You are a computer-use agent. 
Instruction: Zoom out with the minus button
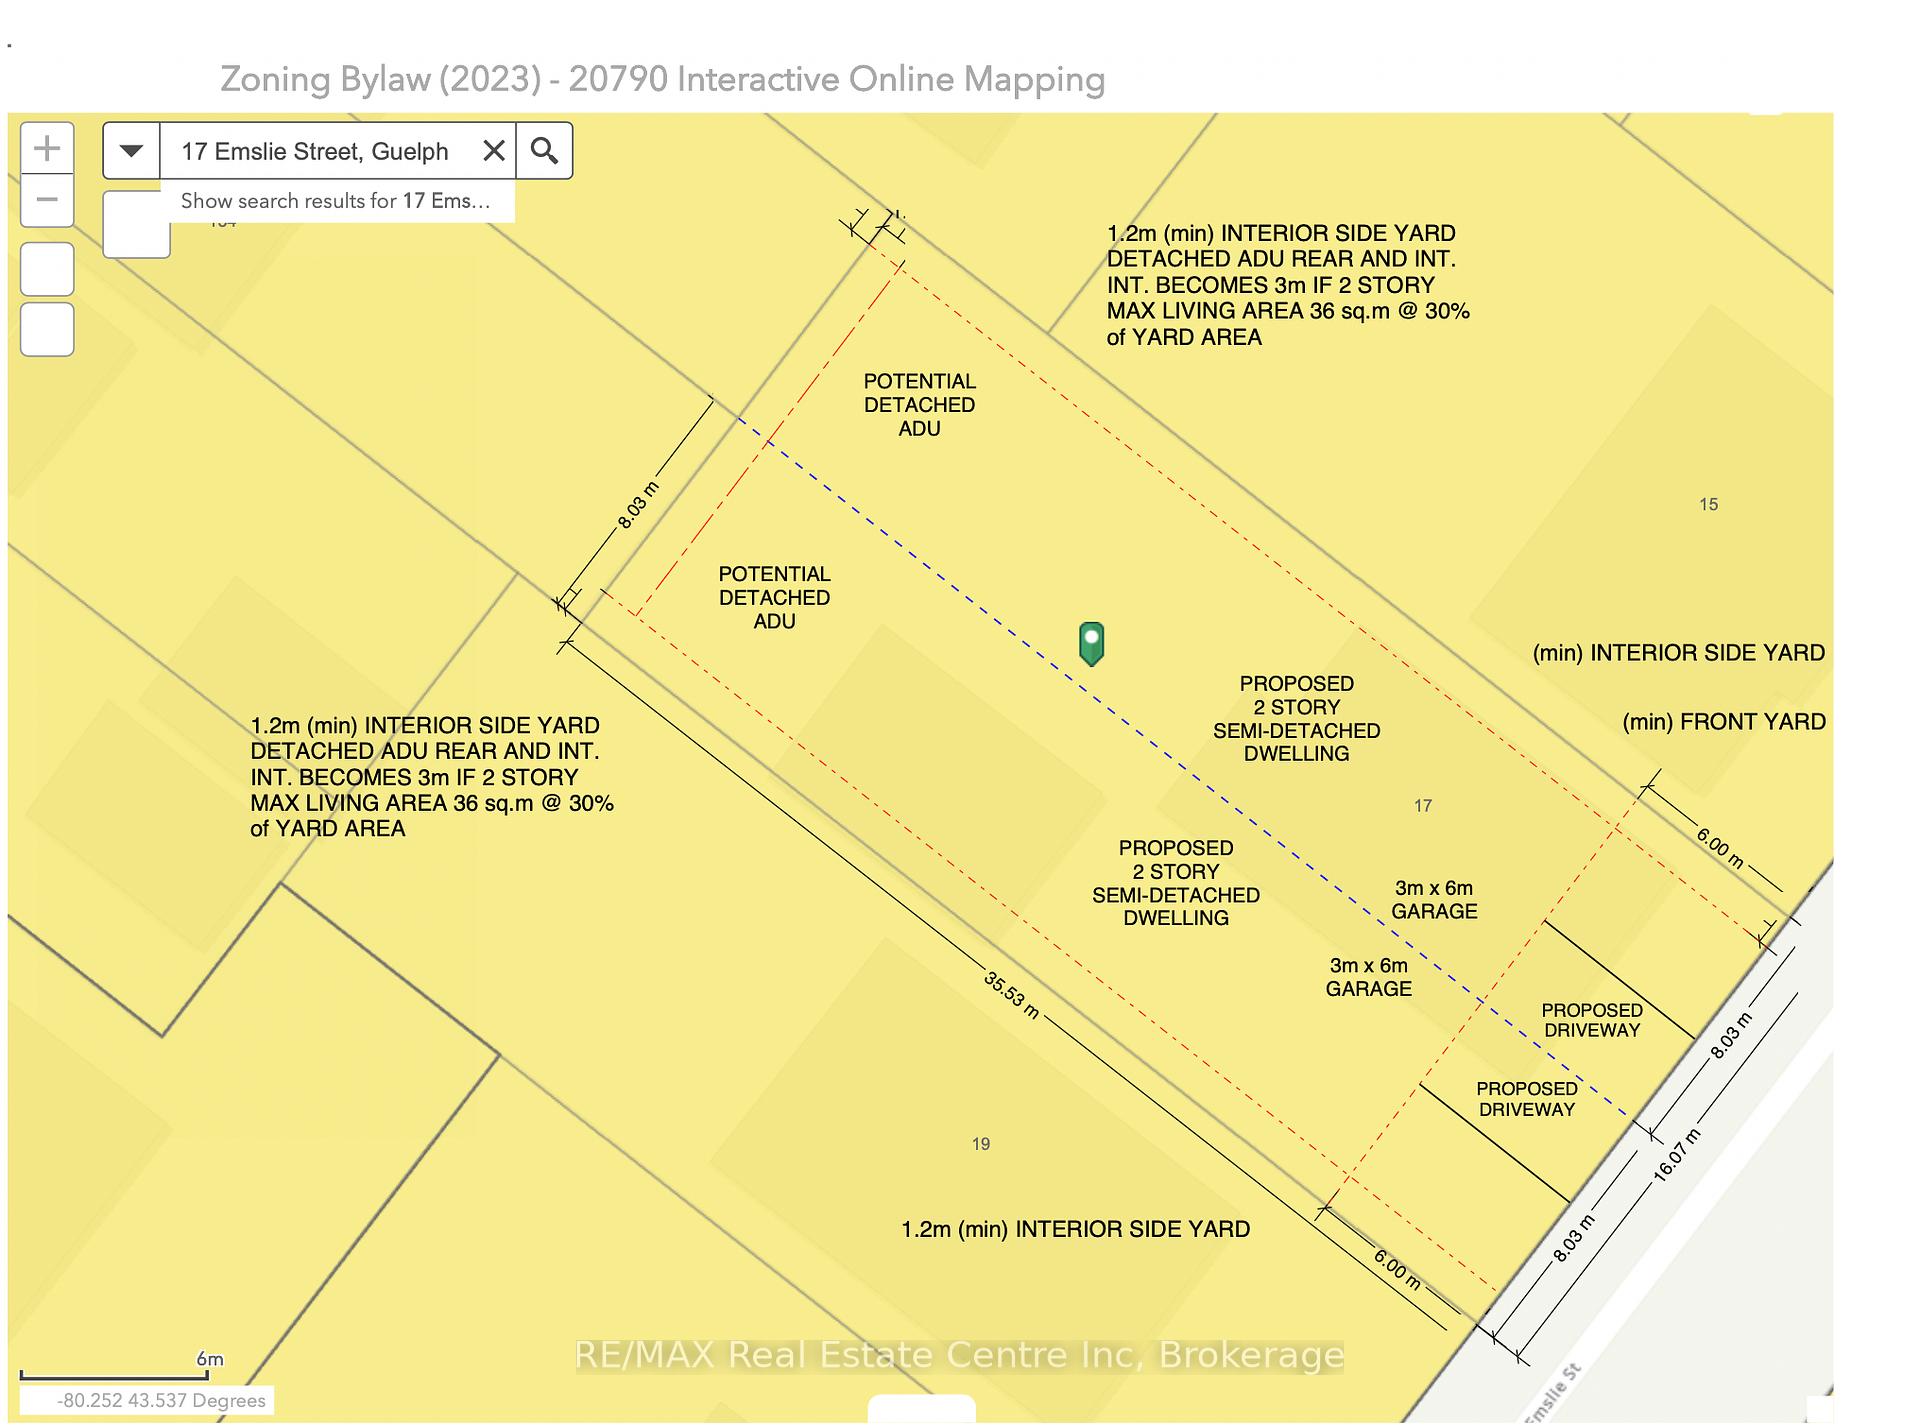click(x=47, y=201)
